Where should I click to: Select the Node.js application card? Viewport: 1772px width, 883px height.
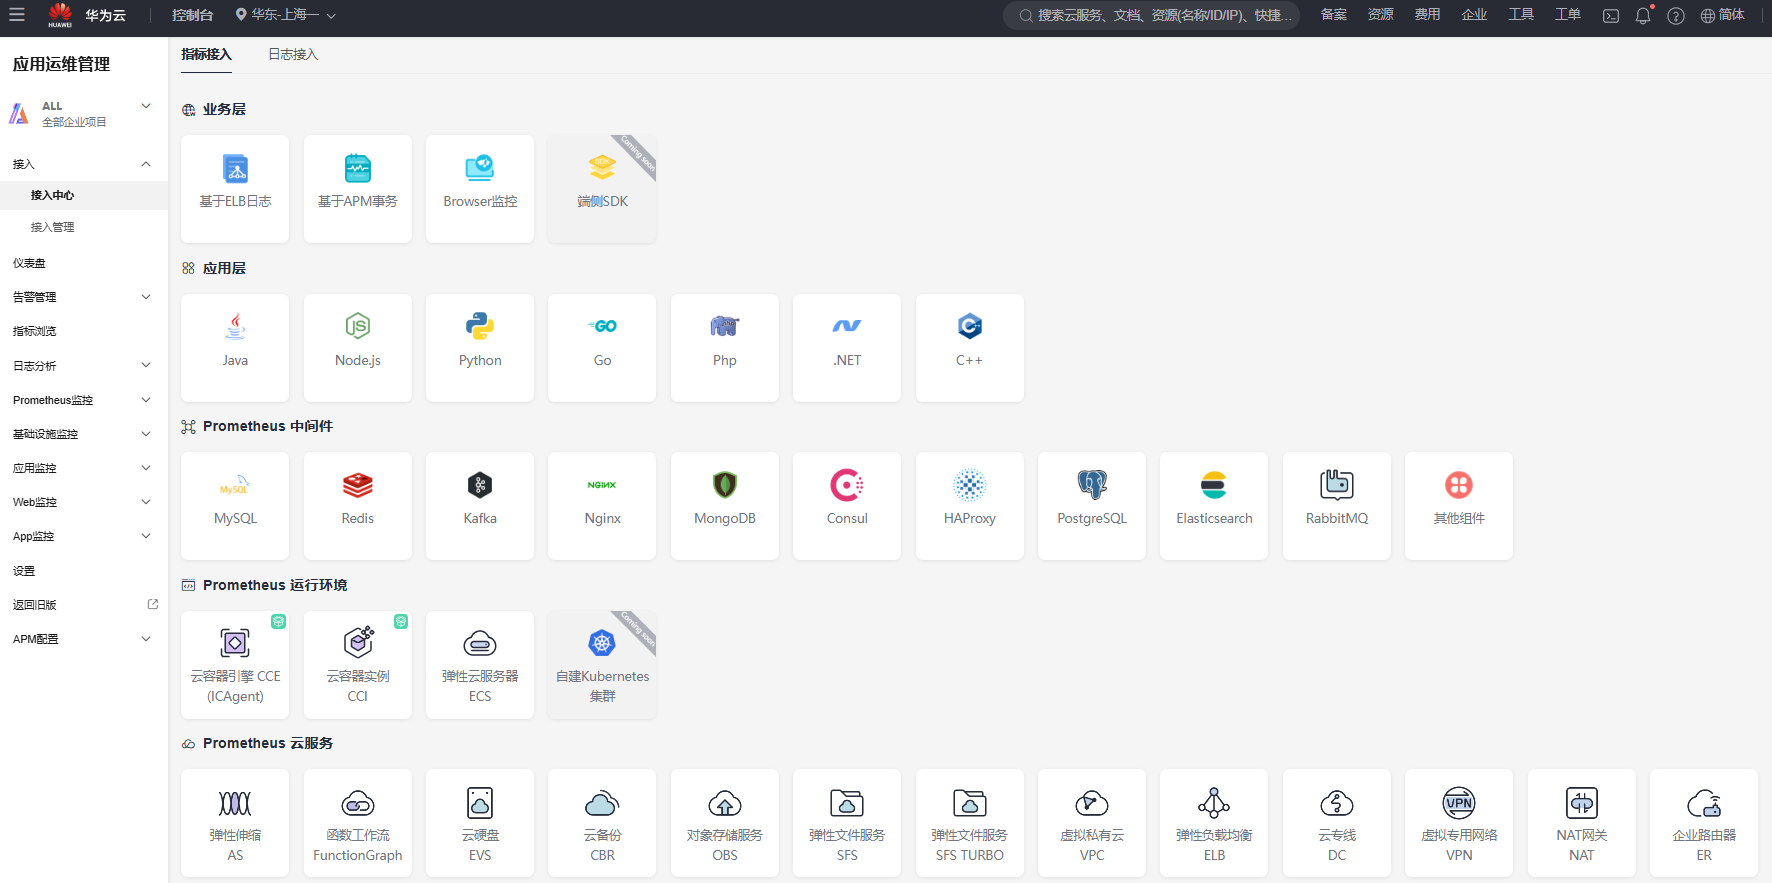(x=358, y=348)
